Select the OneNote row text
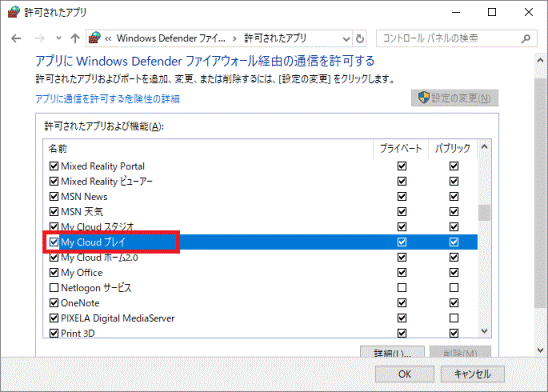This screenshot has height=392, width=548. [x=80, y=303]
